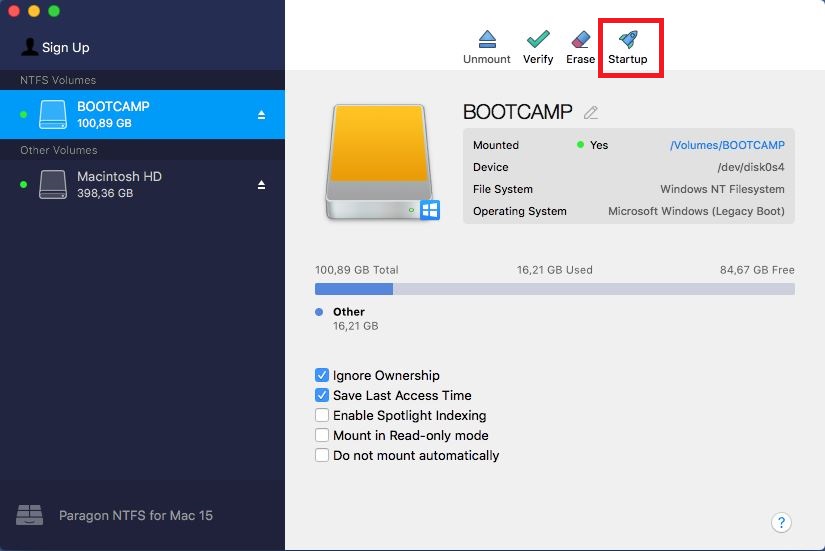Check Mount in Read-only mode
This screenshot has height=551, width=825.
click(322, 435)
